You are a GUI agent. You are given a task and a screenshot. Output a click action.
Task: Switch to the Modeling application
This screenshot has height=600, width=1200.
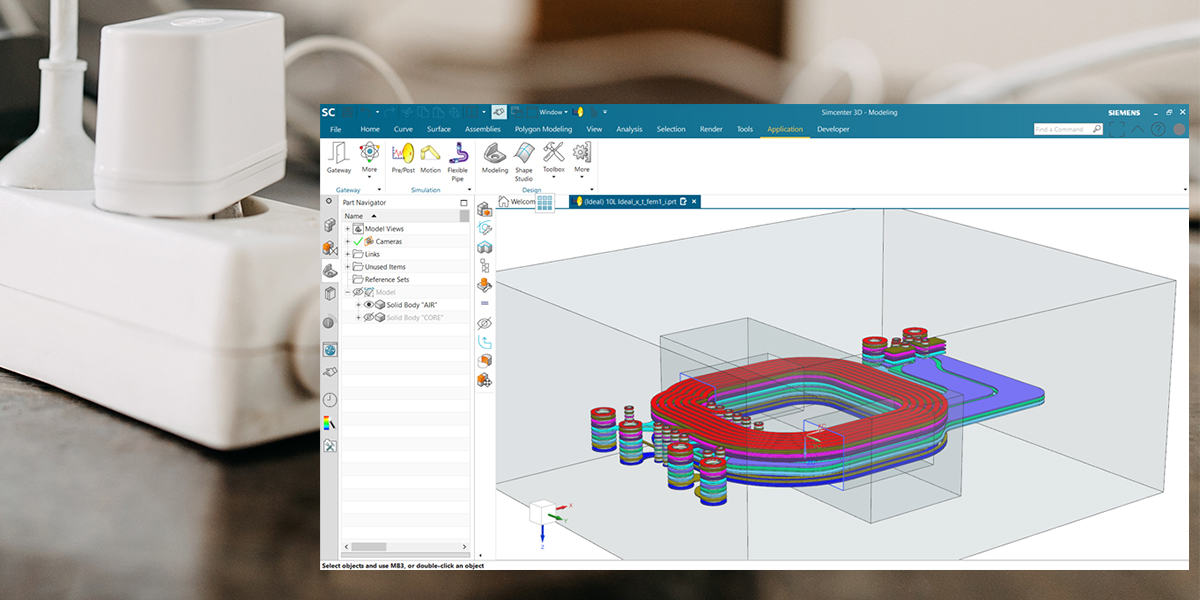(x=495, y=155)
